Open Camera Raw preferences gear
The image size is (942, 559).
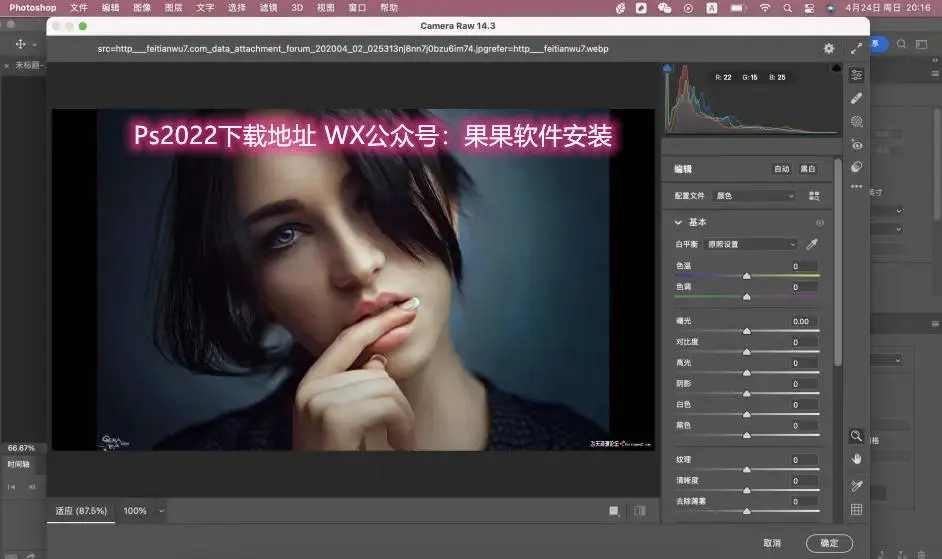(829, 49)
